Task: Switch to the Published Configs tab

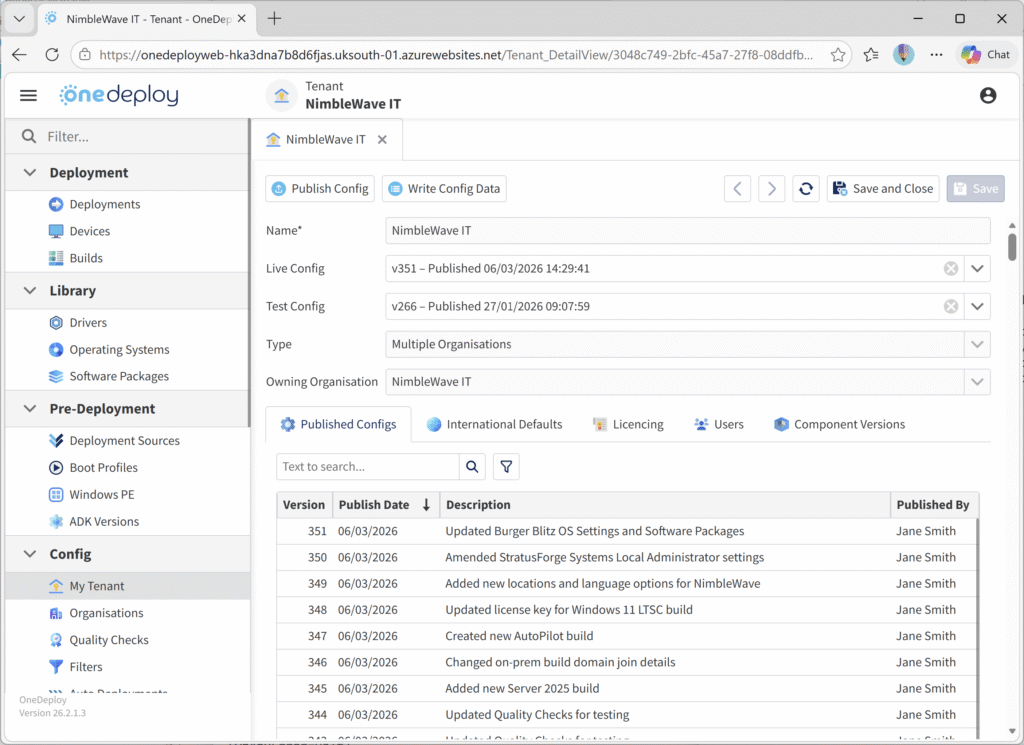Action: [x=338, y=424]
